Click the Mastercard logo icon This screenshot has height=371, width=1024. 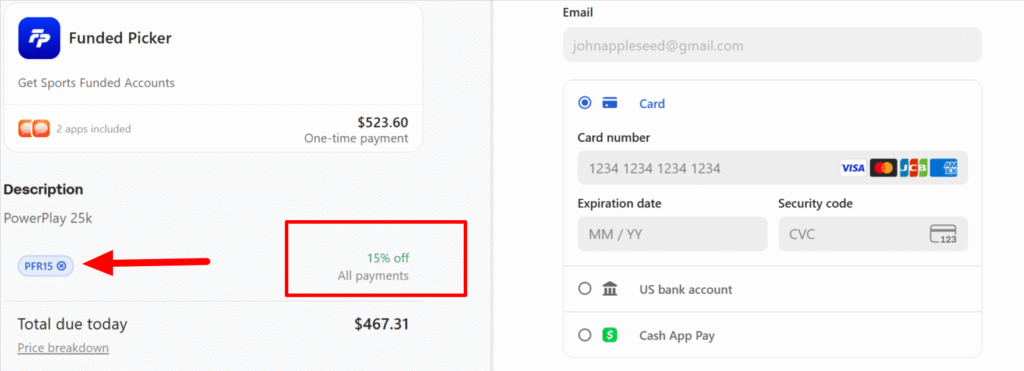[x=883, y=169]
